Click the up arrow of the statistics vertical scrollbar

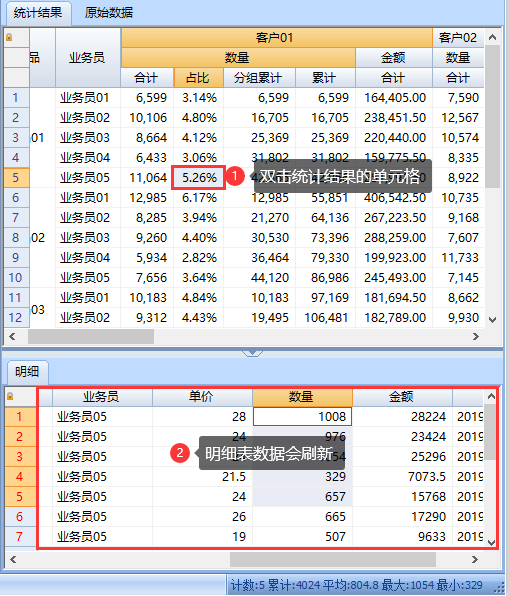coord(493,37)
